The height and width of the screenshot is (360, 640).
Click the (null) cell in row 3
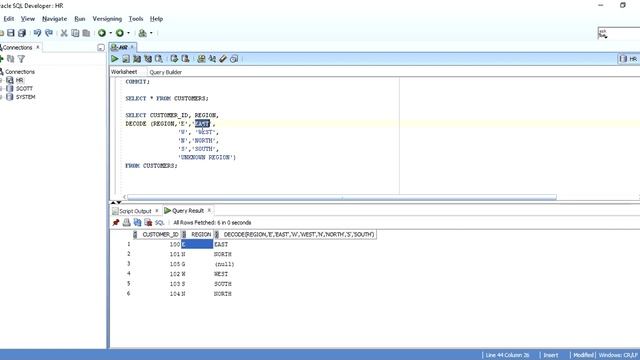(224, 264)
